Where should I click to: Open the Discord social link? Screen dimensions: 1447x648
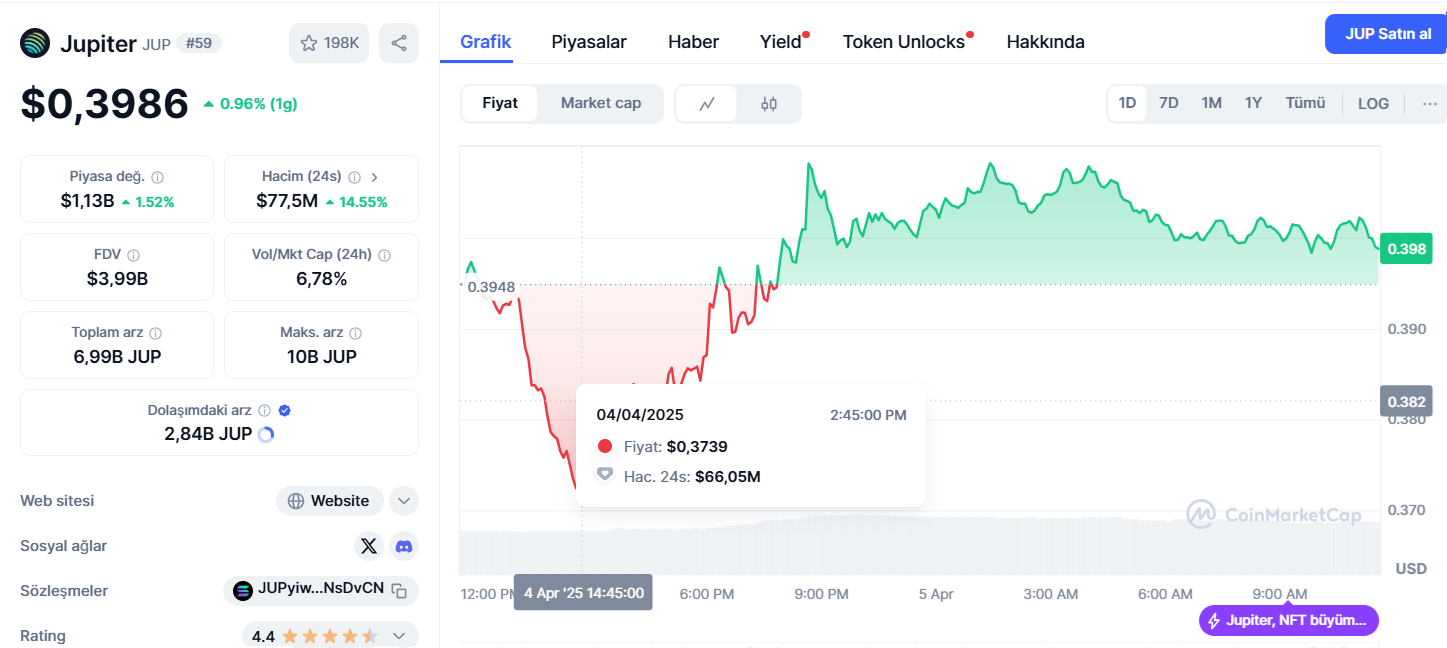404,546
